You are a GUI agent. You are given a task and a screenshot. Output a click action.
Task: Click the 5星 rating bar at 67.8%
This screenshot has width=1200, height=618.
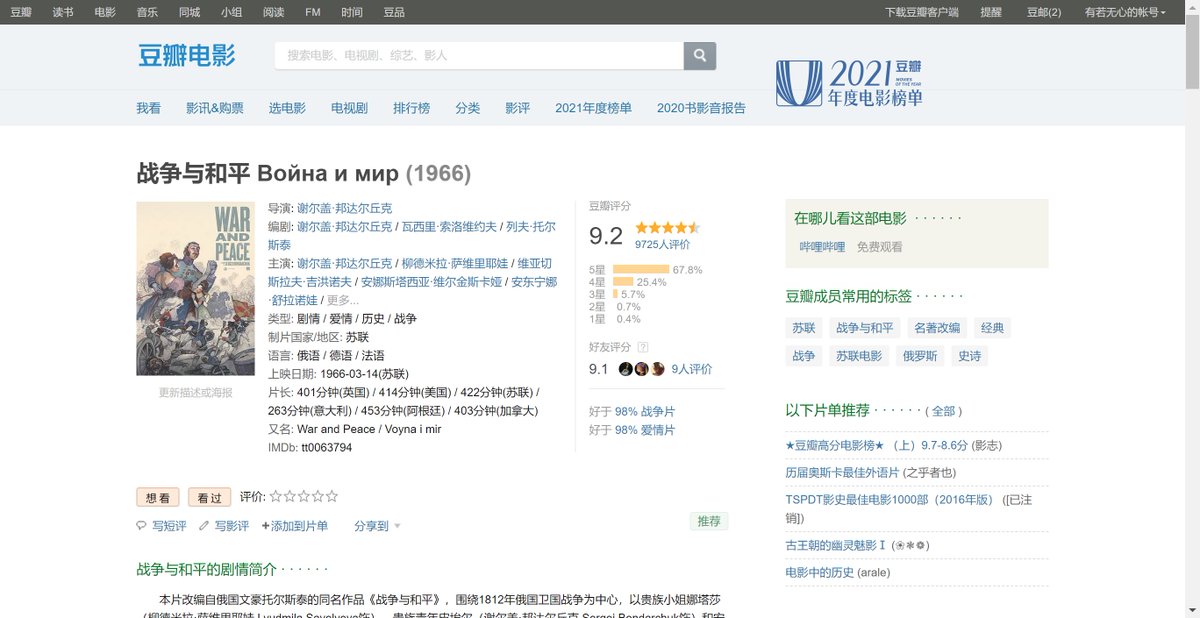(640, 269)
